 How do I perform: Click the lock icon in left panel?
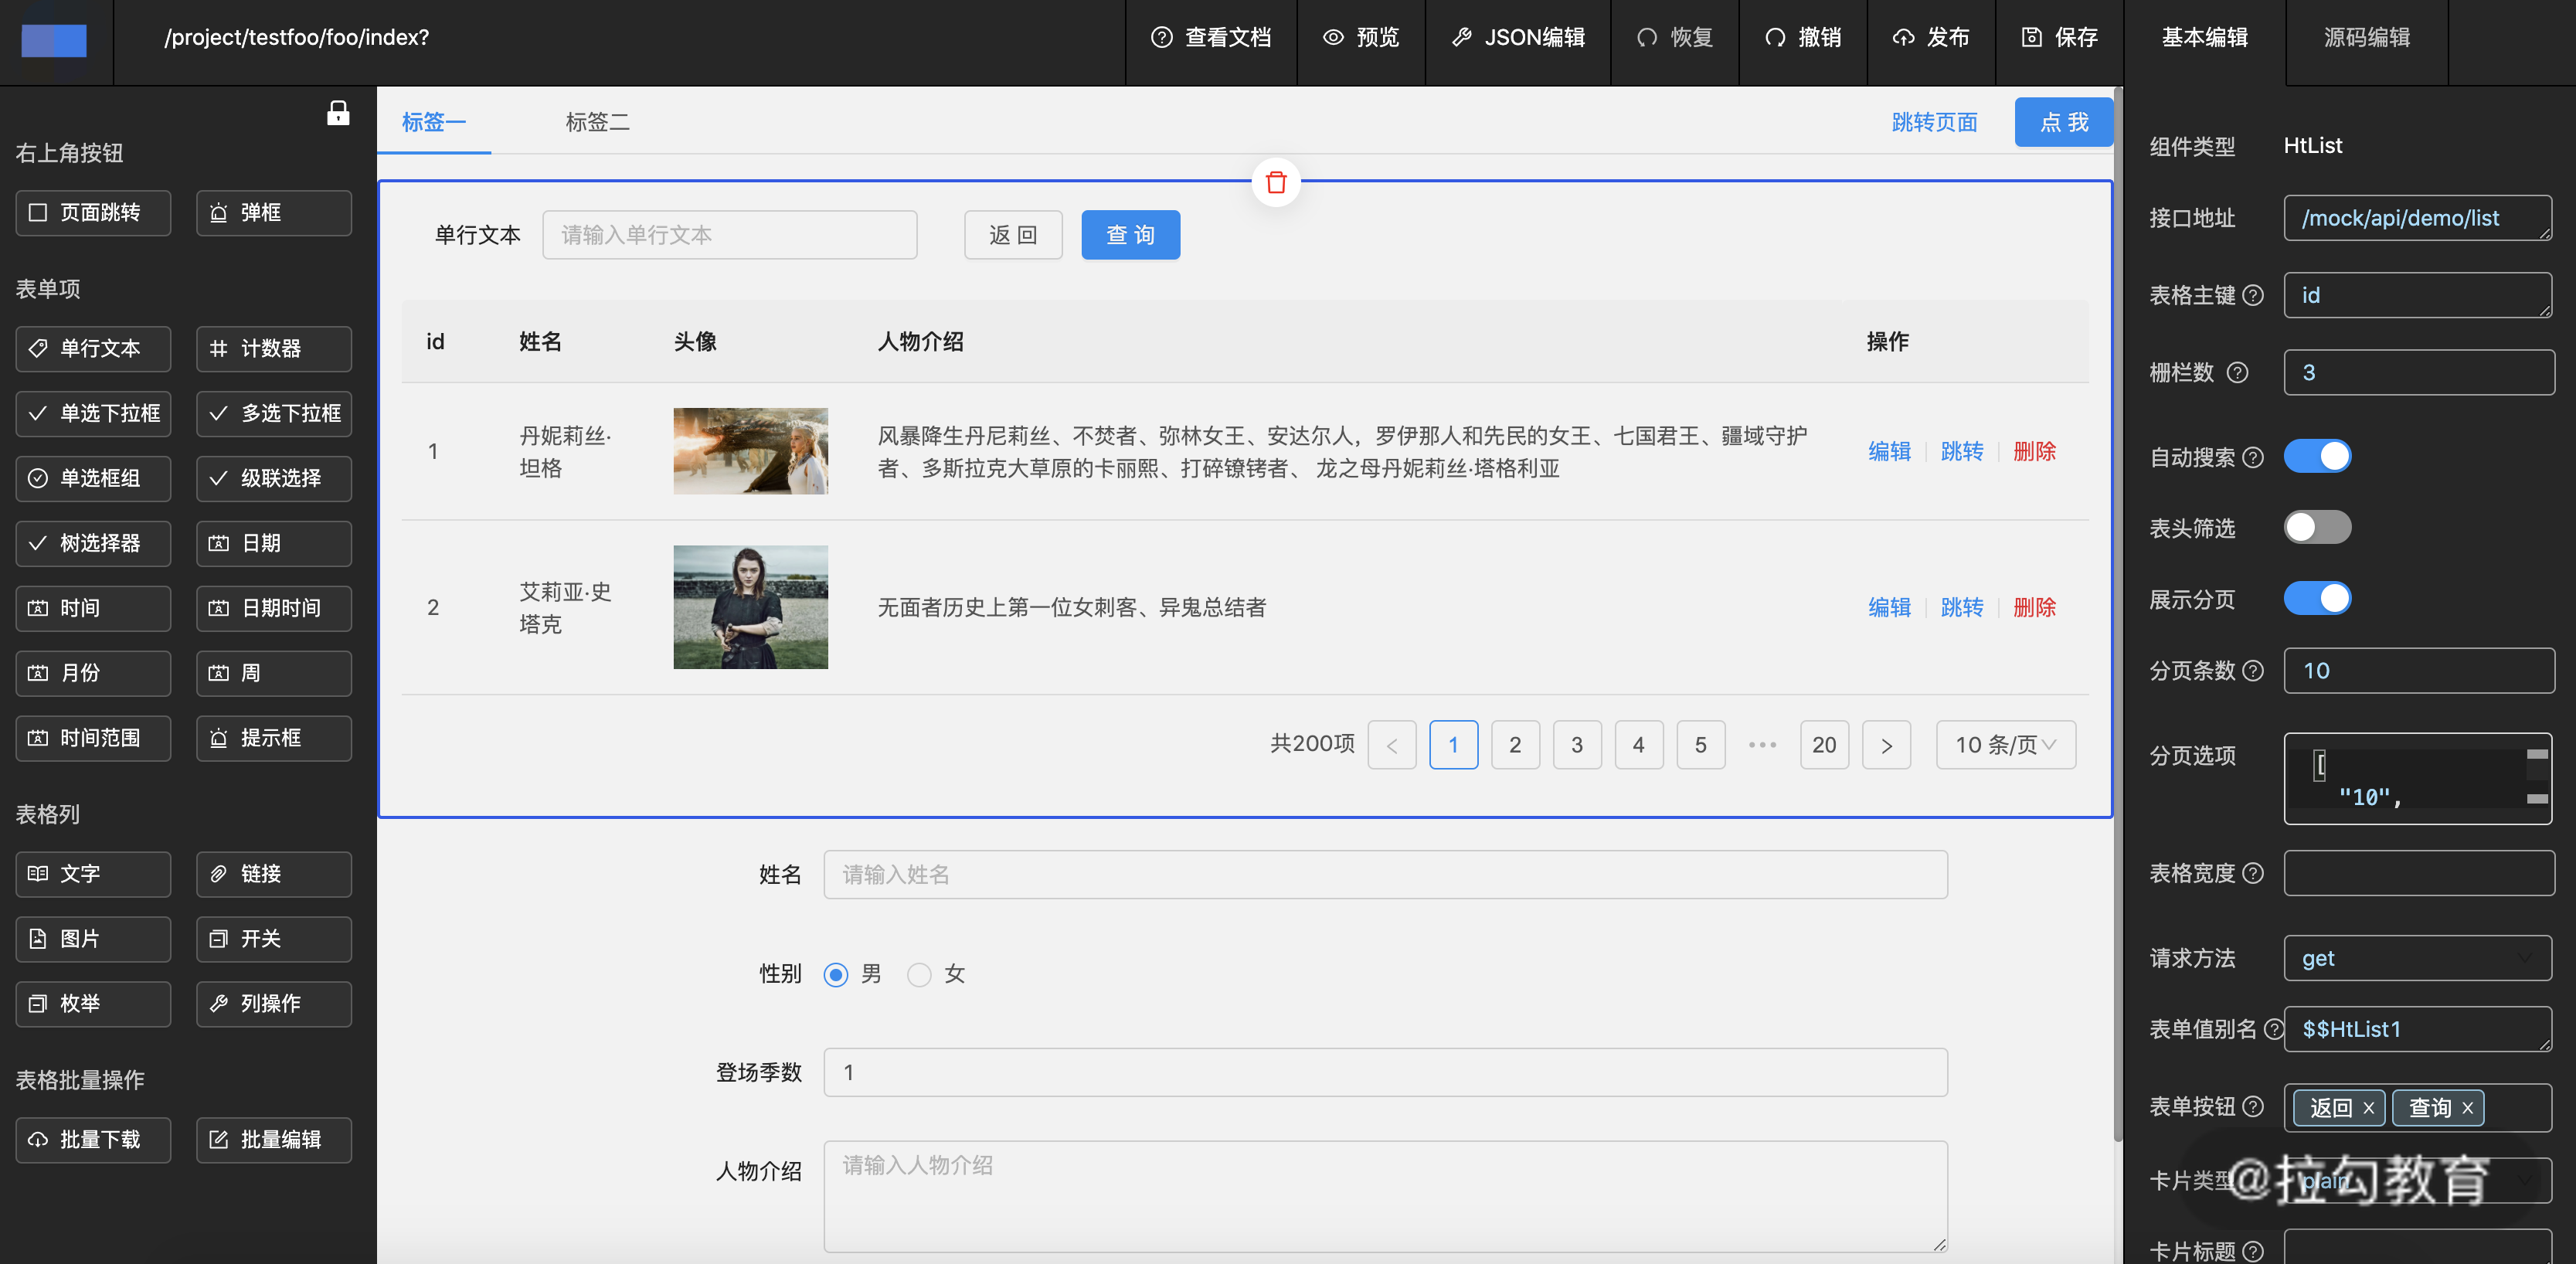click(338, 113)
